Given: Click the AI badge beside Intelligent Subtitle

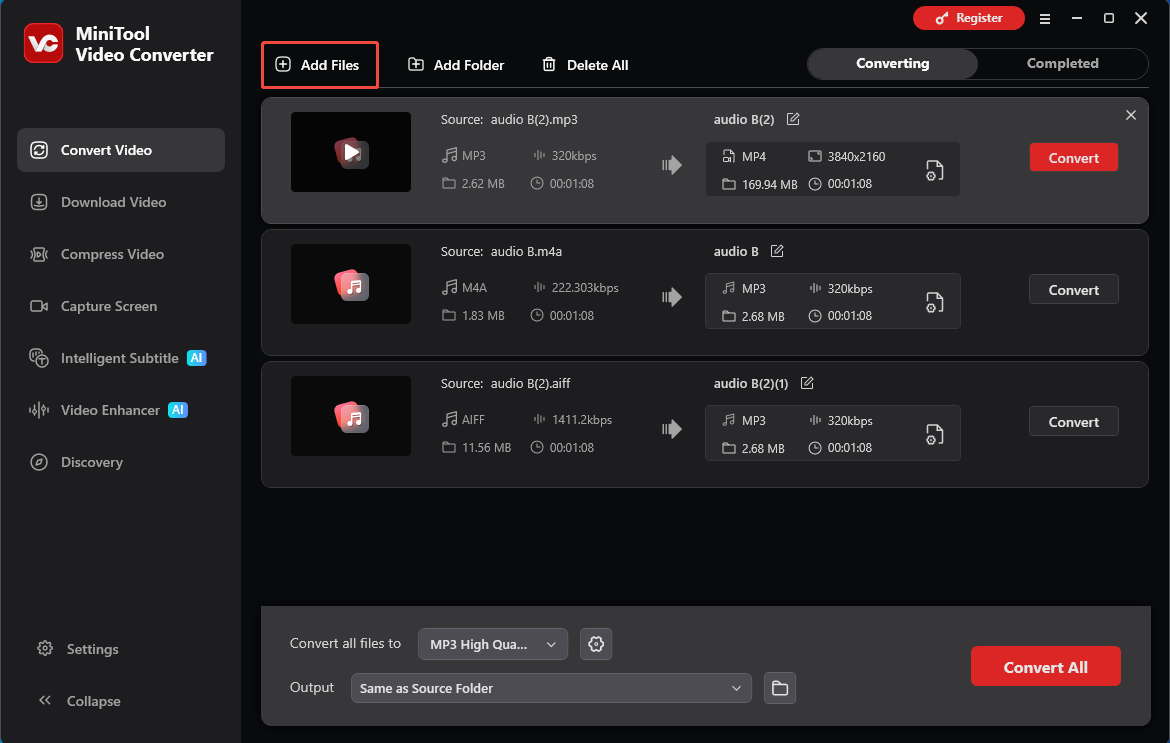Looking at the screenshot, I should 196,358.
